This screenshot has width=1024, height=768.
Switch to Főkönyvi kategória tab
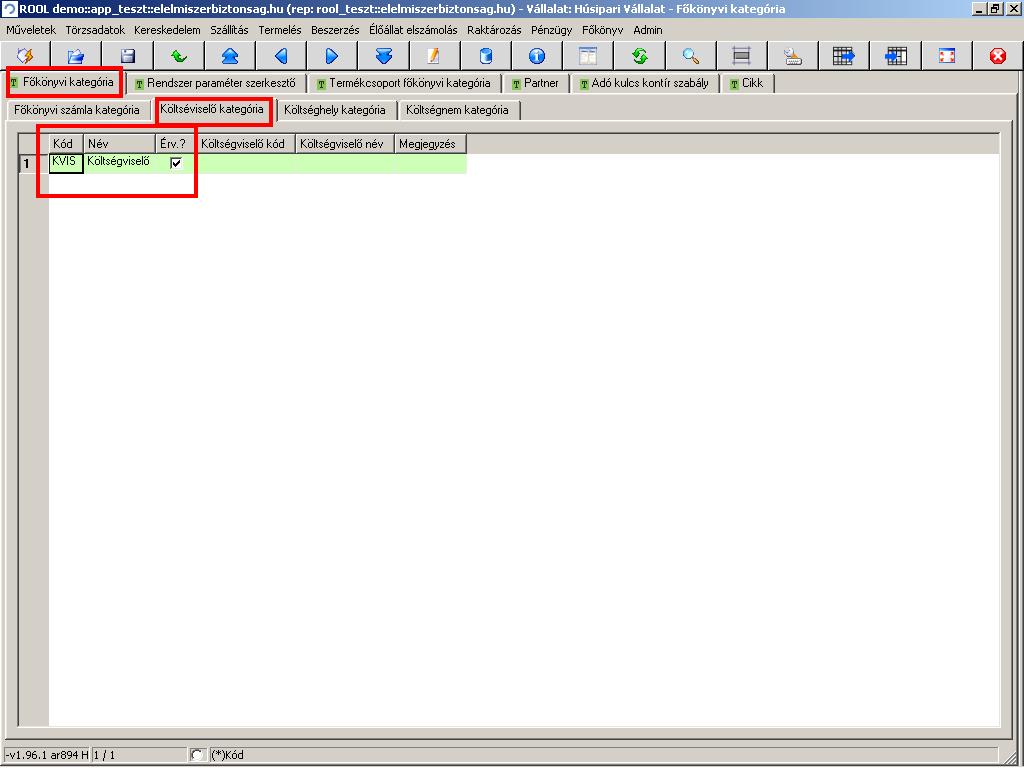pos(63,82)
